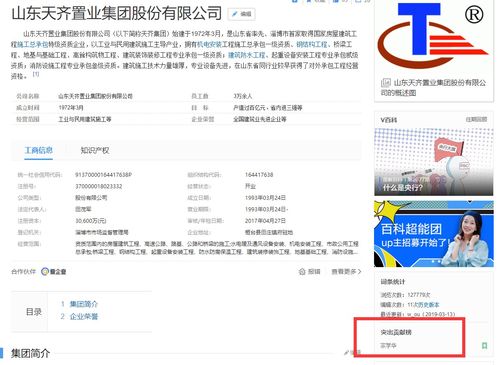Click the 编辑 button beside the company title

(x=242, y=14)
